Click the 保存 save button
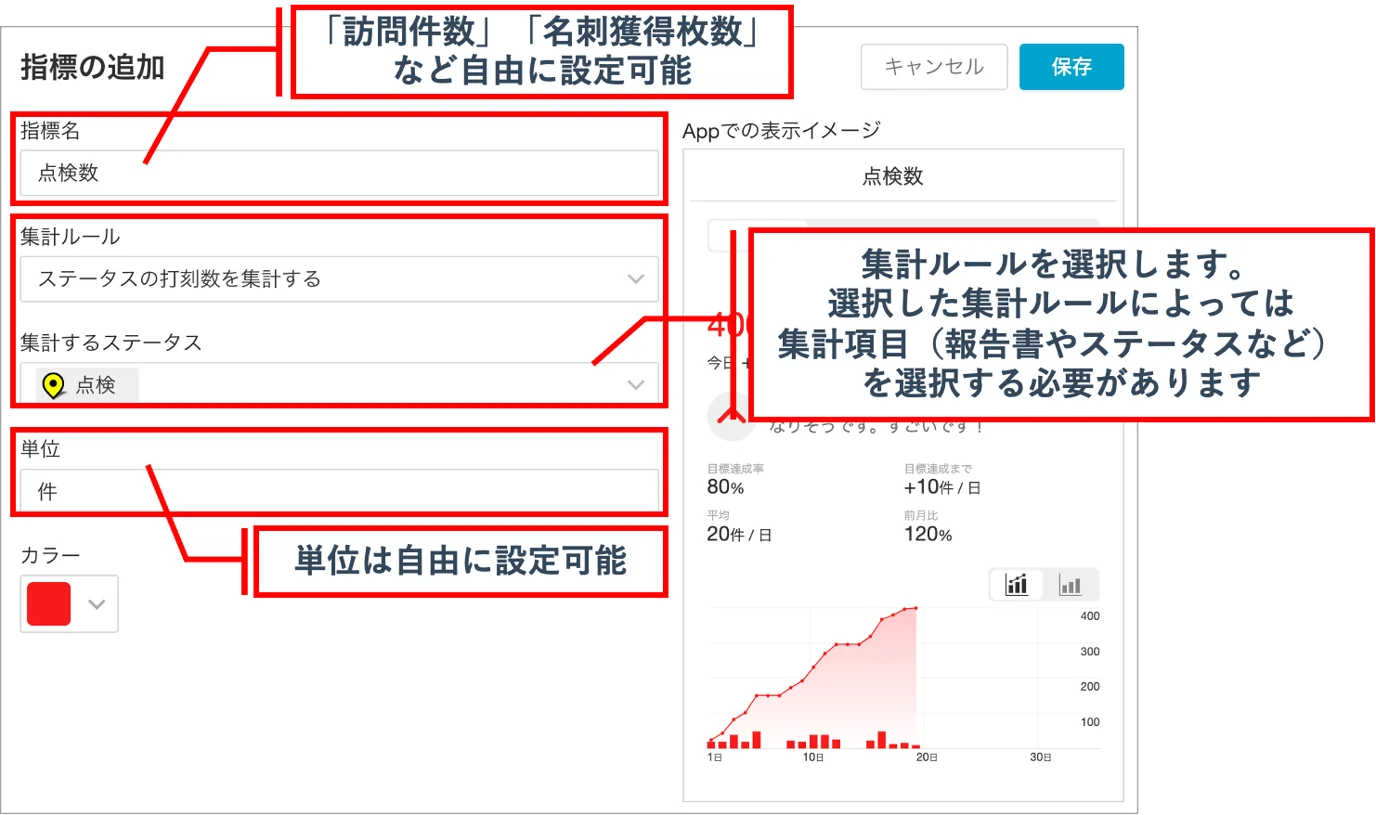Image resolution: width=1376 pixels, height=815 pixels. pyautogui.click(x=1071, y=67)
